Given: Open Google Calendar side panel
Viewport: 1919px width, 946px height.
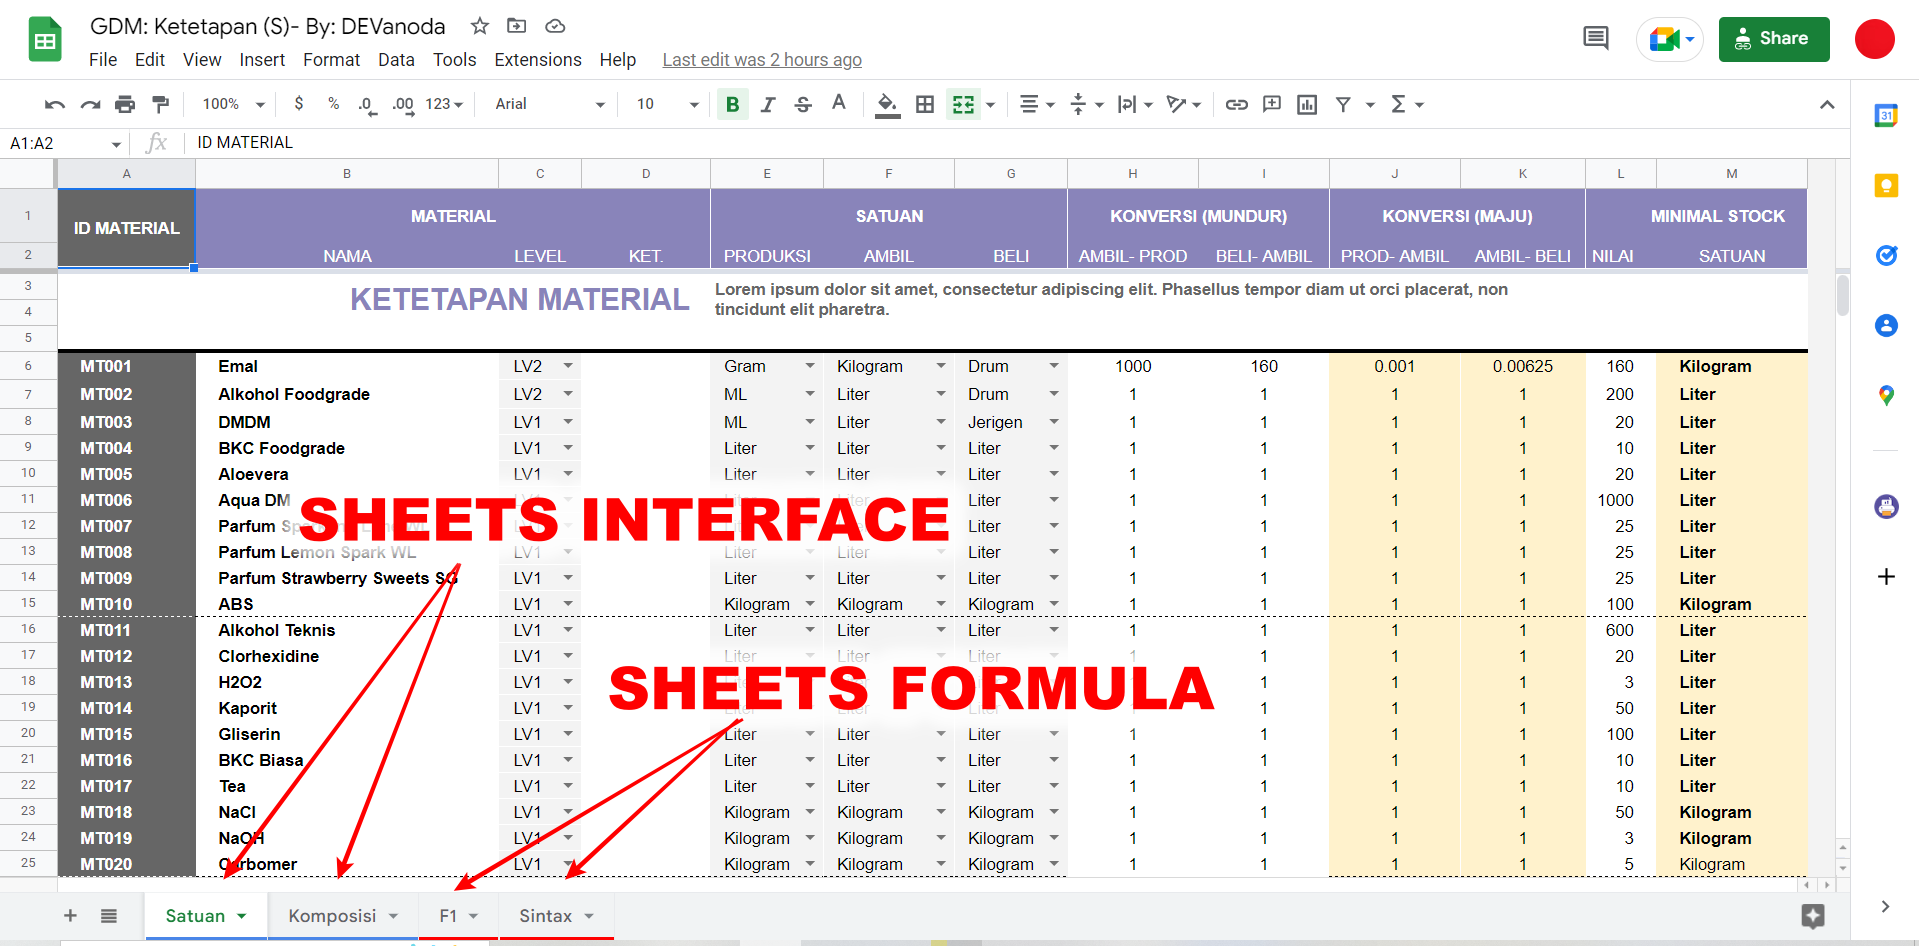Looking at the screenshot, I should tap(1886, 116).
